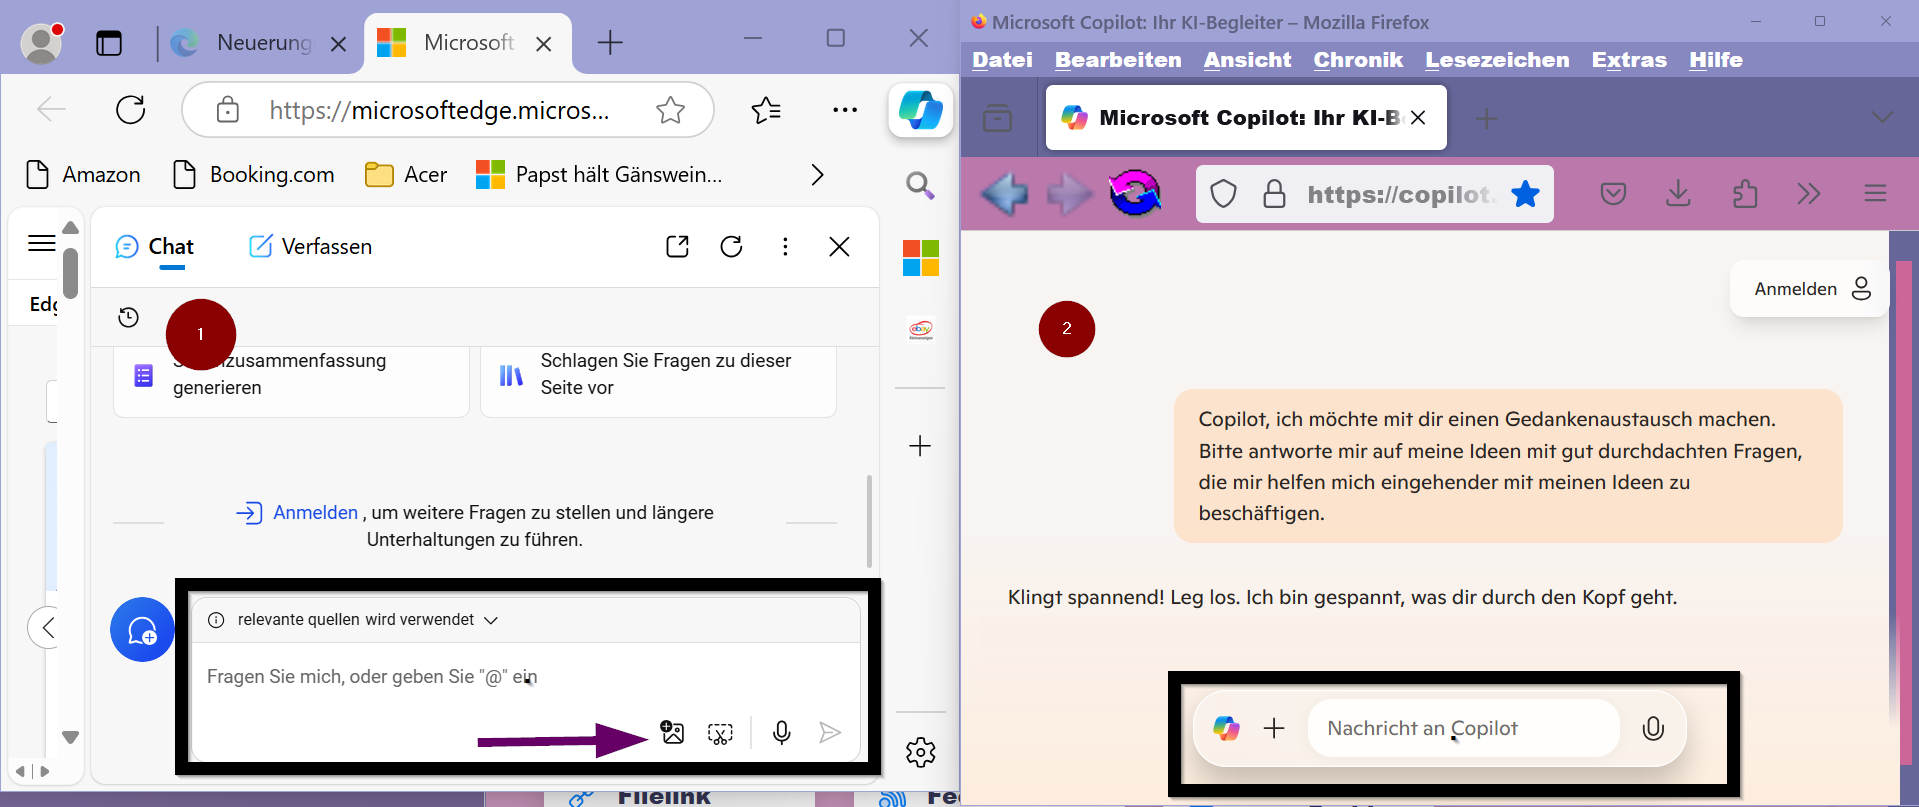This screenshot has width=1919, height=807.
Task: Open the Acer favorites folder
Action: pyautogui.click(x=406, y=175)
